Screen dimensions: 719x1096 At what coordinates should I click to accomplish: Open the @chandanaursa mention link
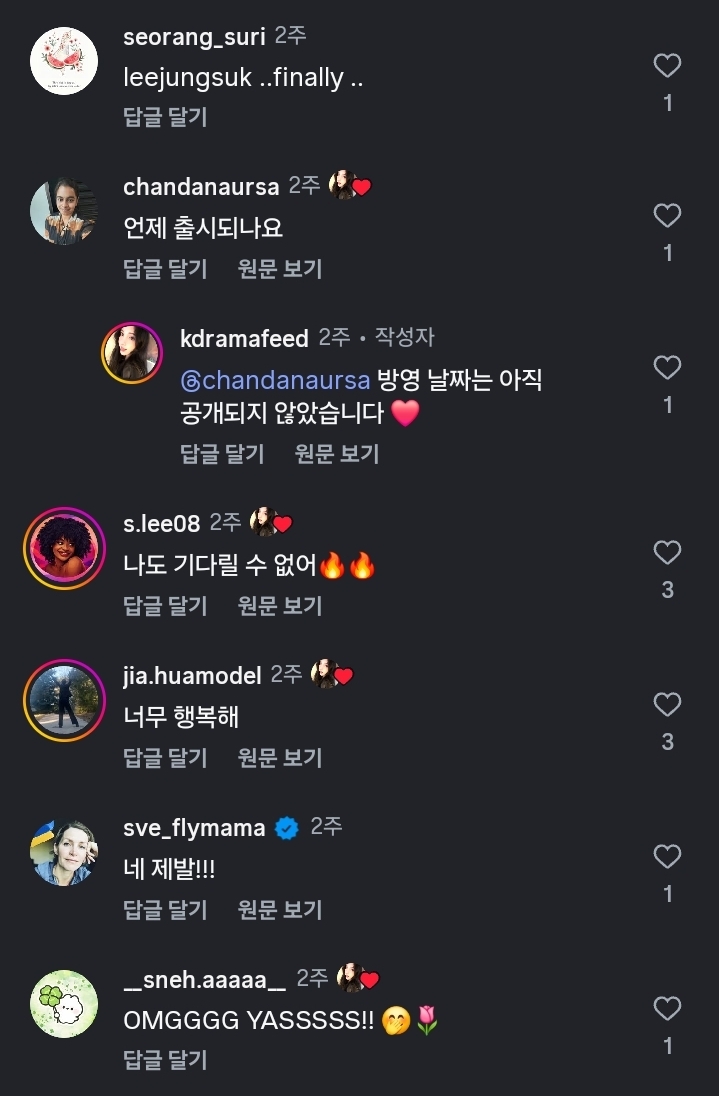tap(275, 381)
